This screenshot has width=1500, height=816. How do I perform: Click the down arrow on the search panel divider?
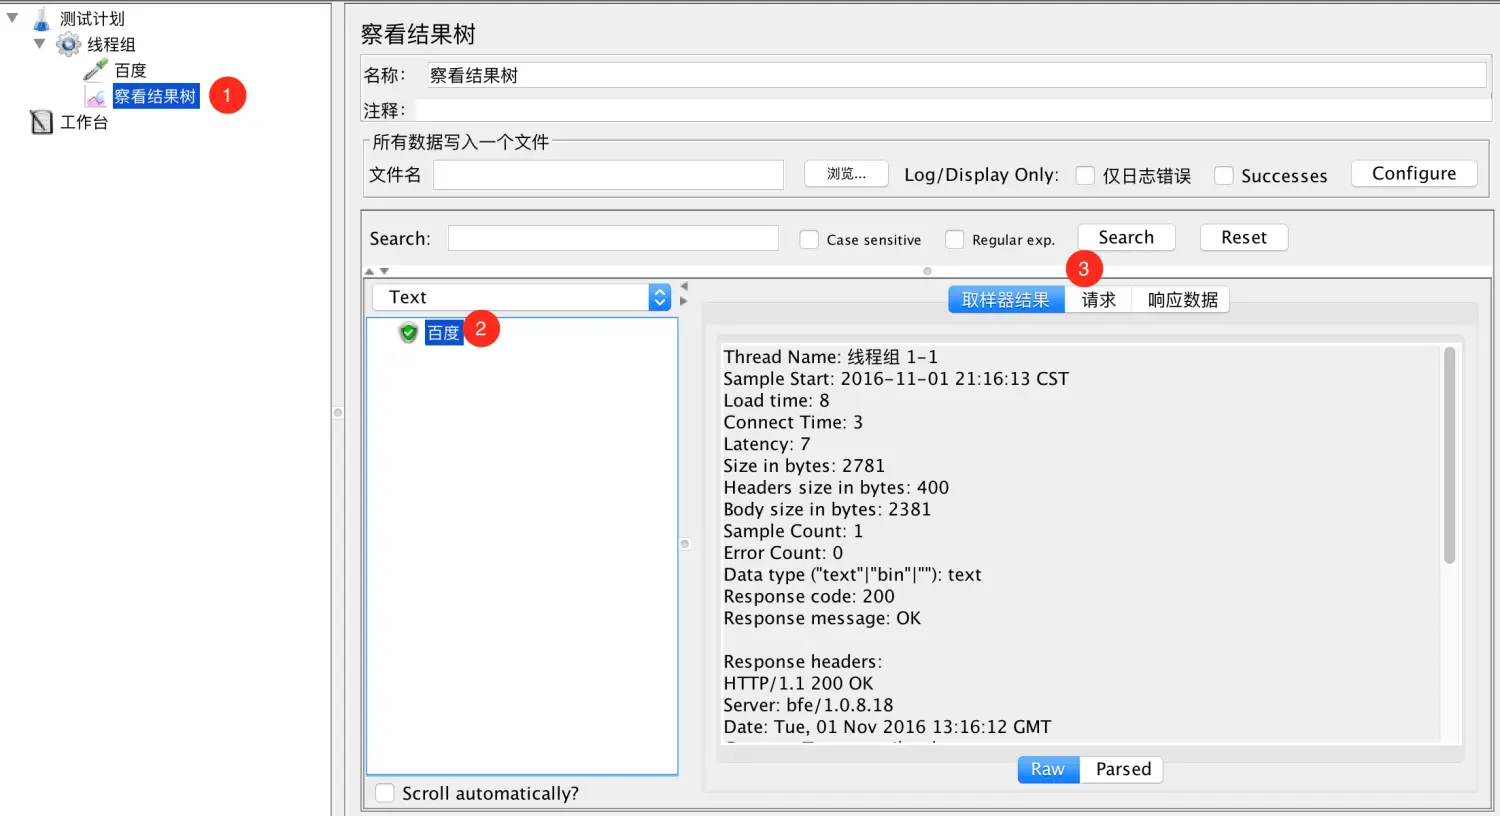(x=384, y=271)
